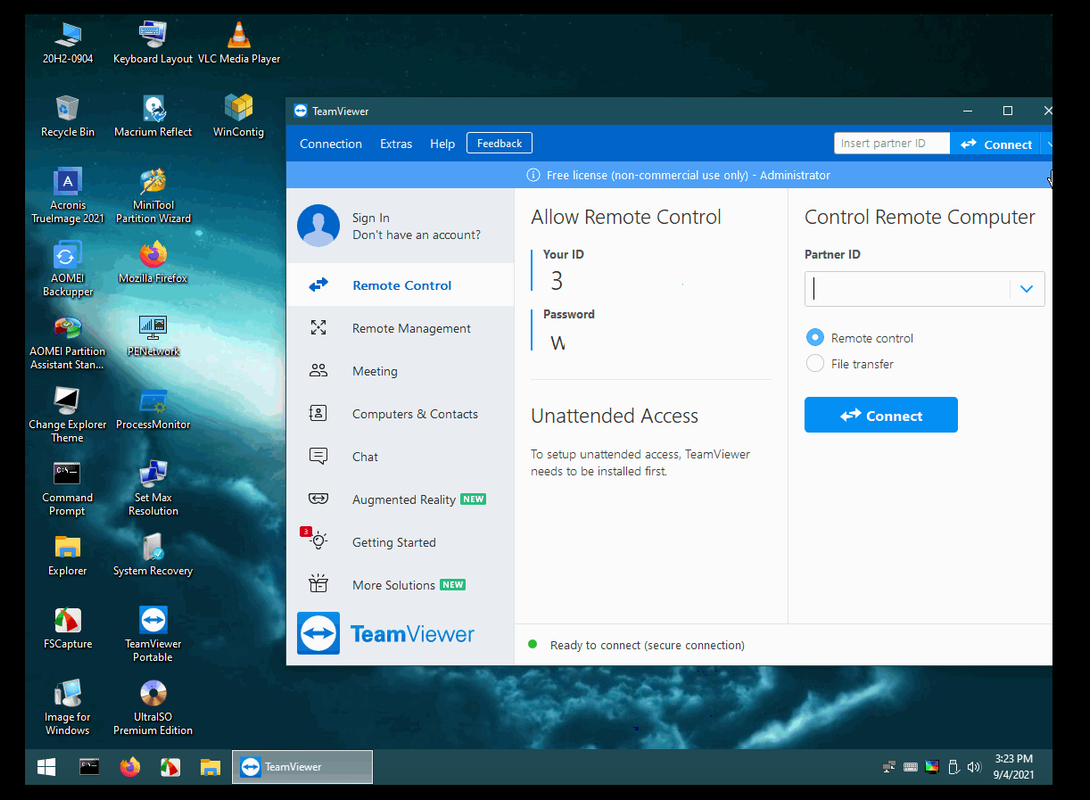Click the Sign In profile avatar
The image size is (1090, 800).
pyautogui.click(x=318, y=225)
